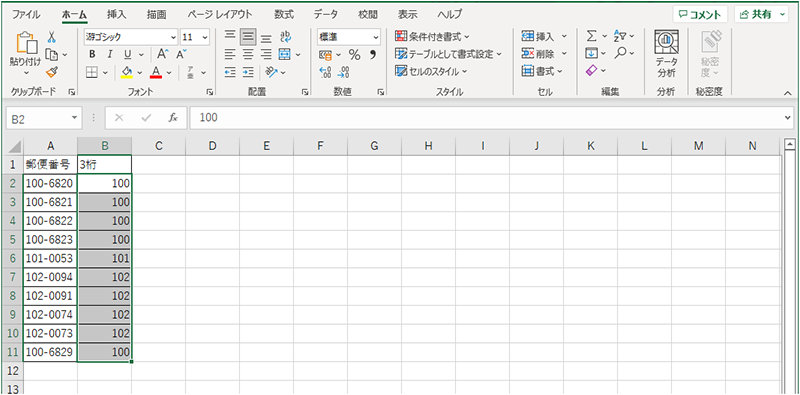Open テーブルとして書式設定 menu
The height and width of the screenshot is (395, 800).
(x=448, y=54)
